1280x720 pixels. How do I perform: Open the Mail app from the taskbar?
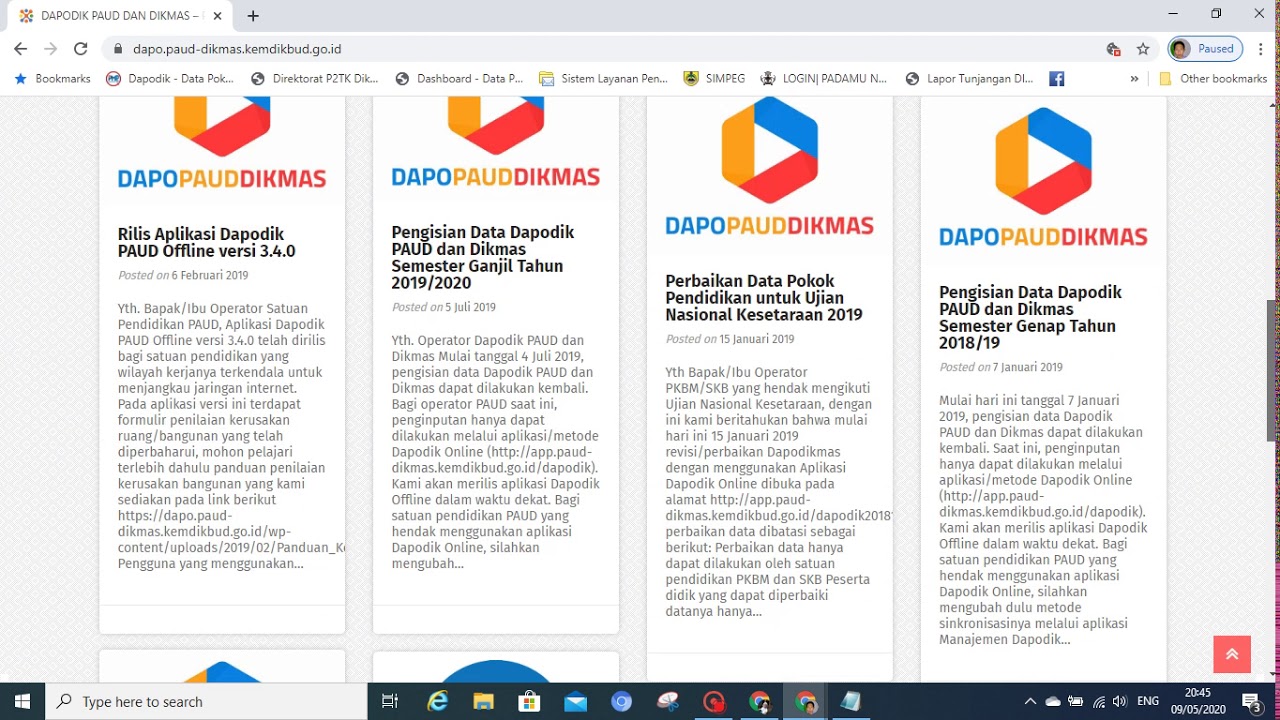tap(575, 702)
